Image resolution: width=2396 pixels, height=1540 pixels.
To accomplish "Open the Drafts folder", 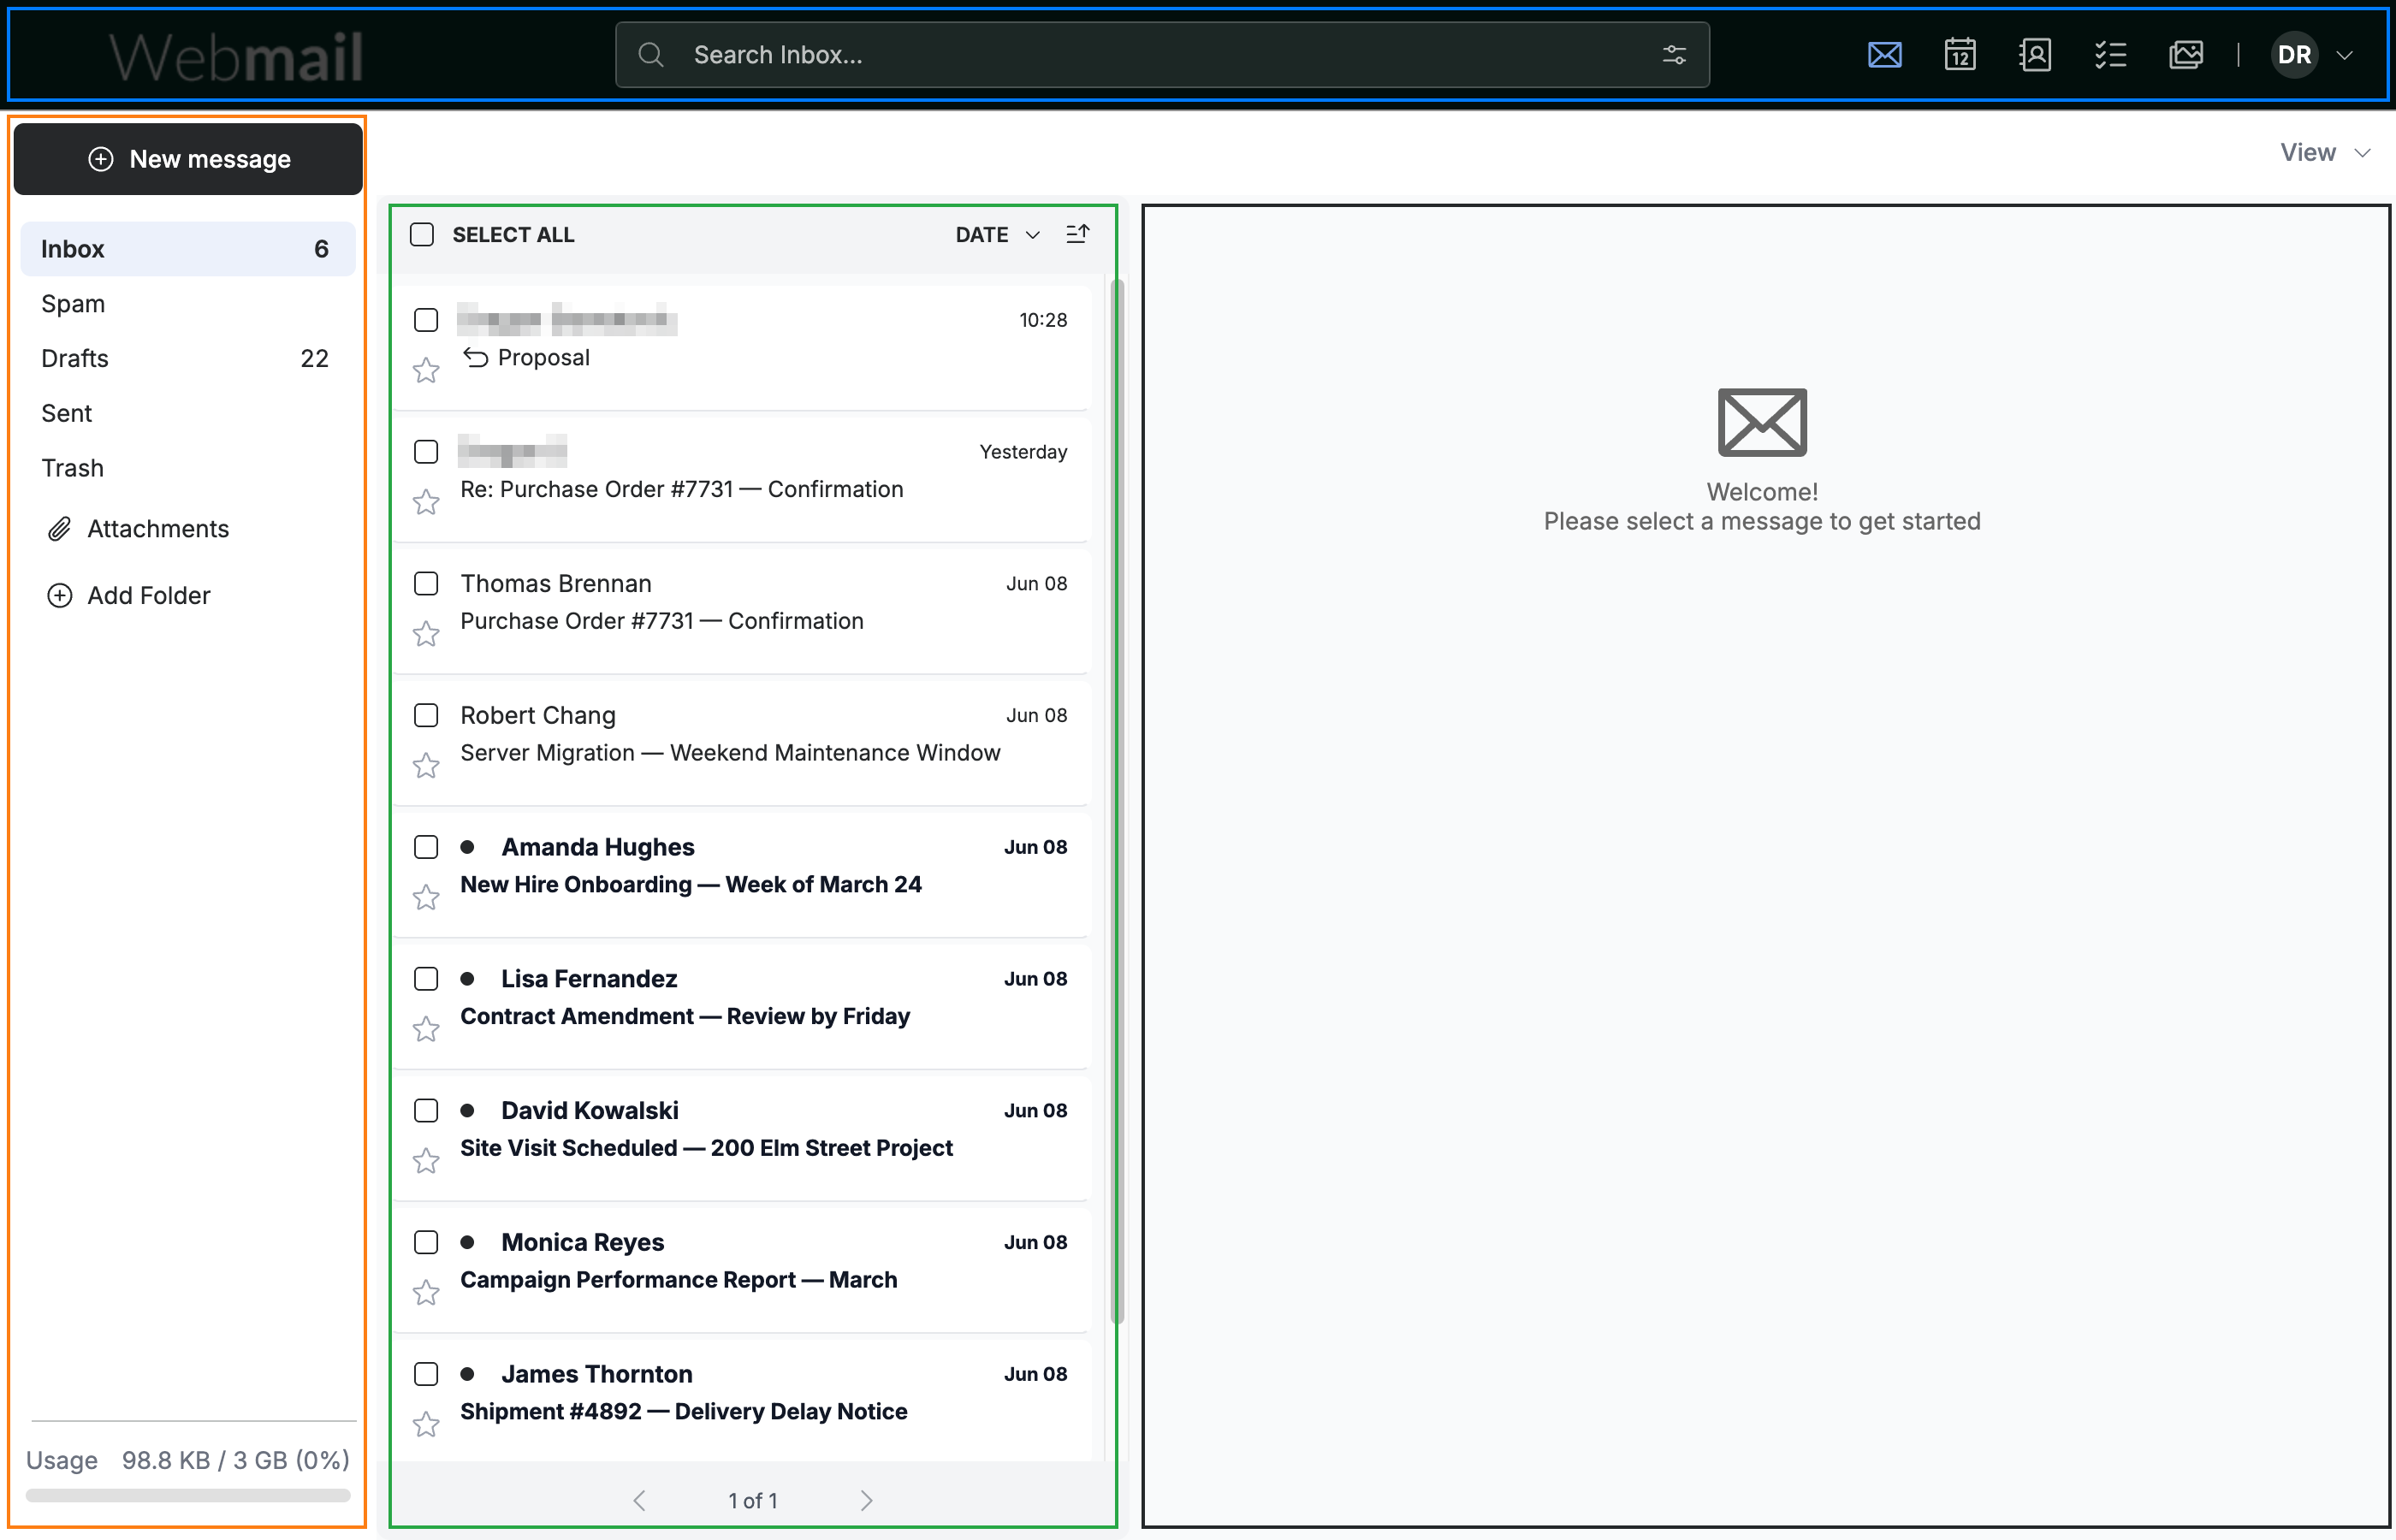I will pos(187,358).
